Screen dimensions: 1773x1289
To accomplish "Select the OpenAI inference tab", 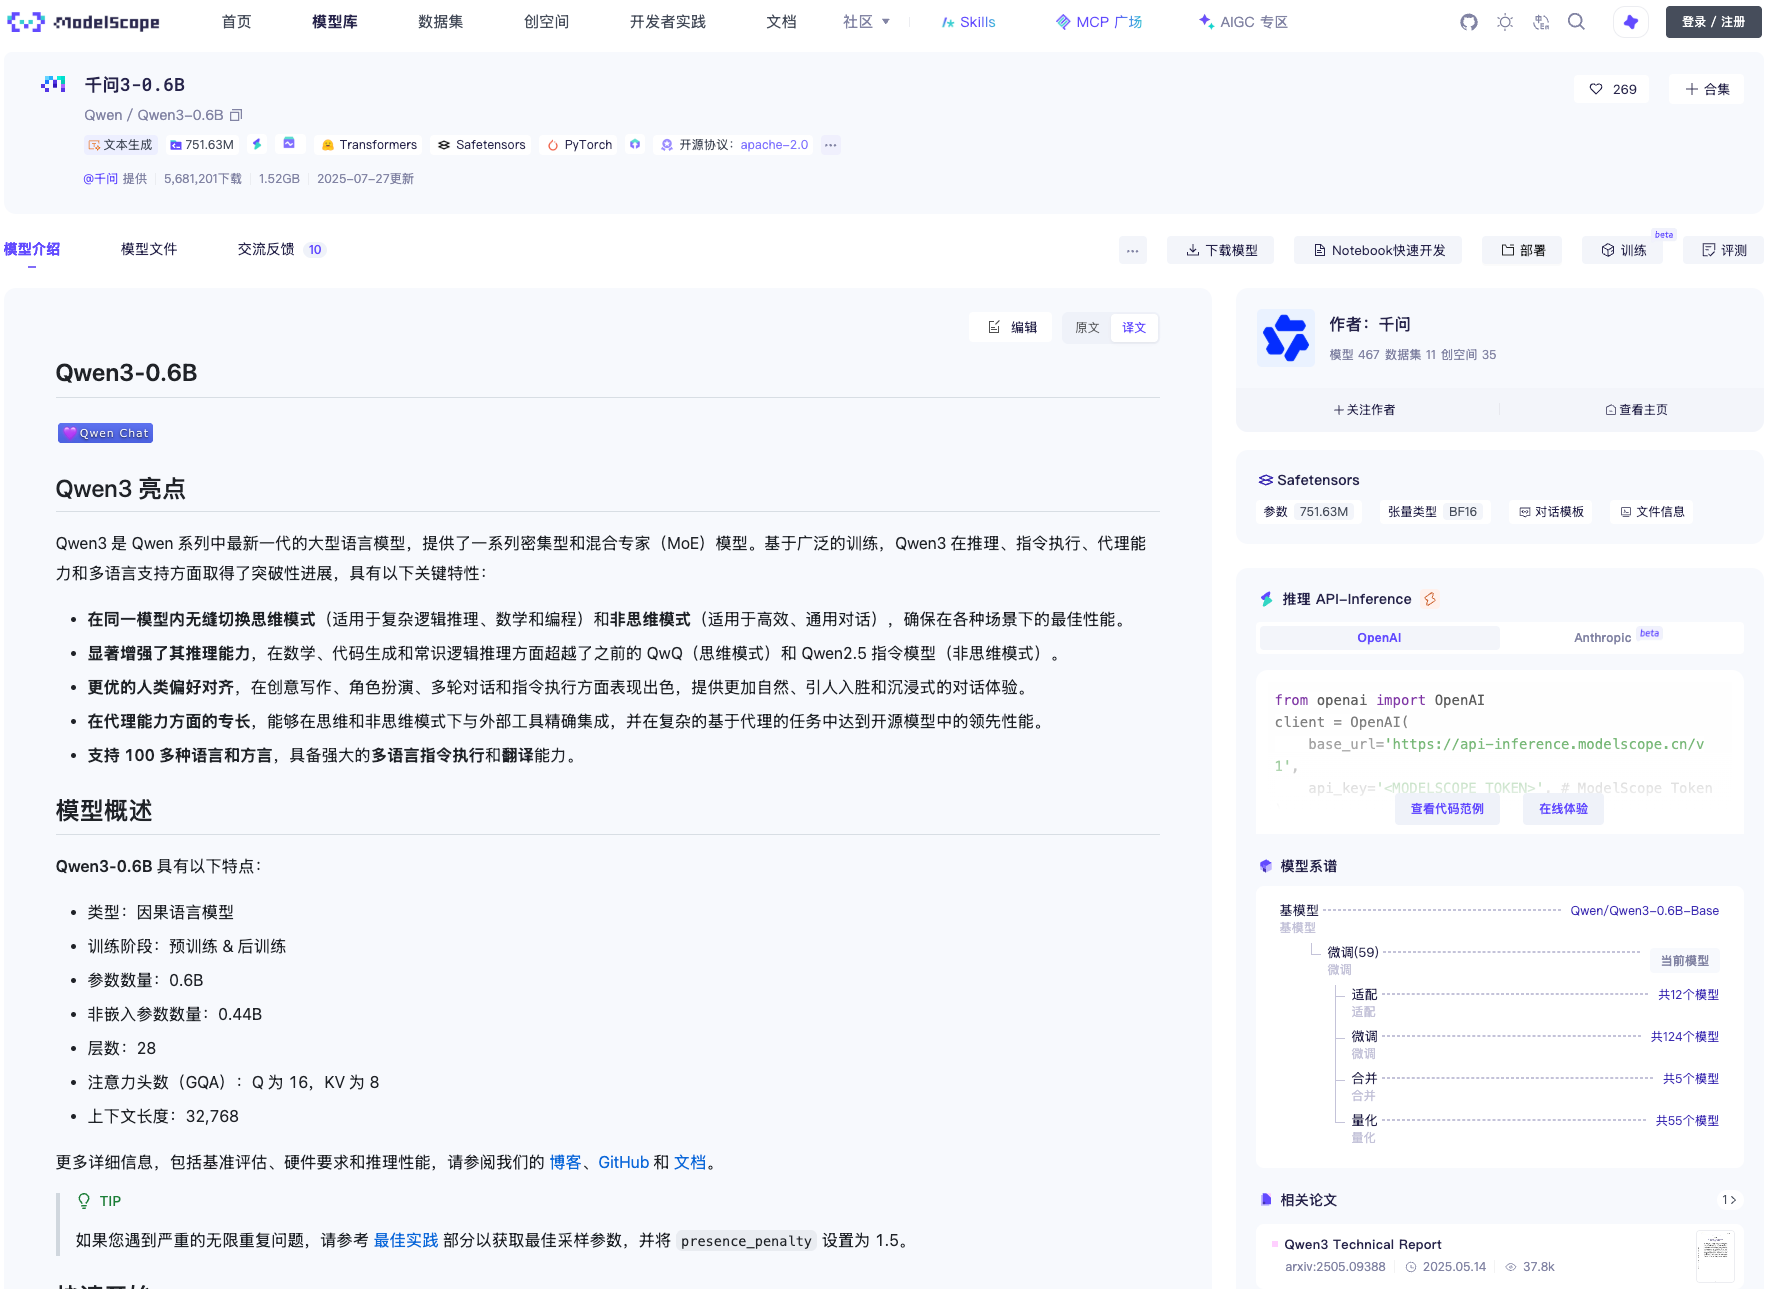I will coord(1379,638).
